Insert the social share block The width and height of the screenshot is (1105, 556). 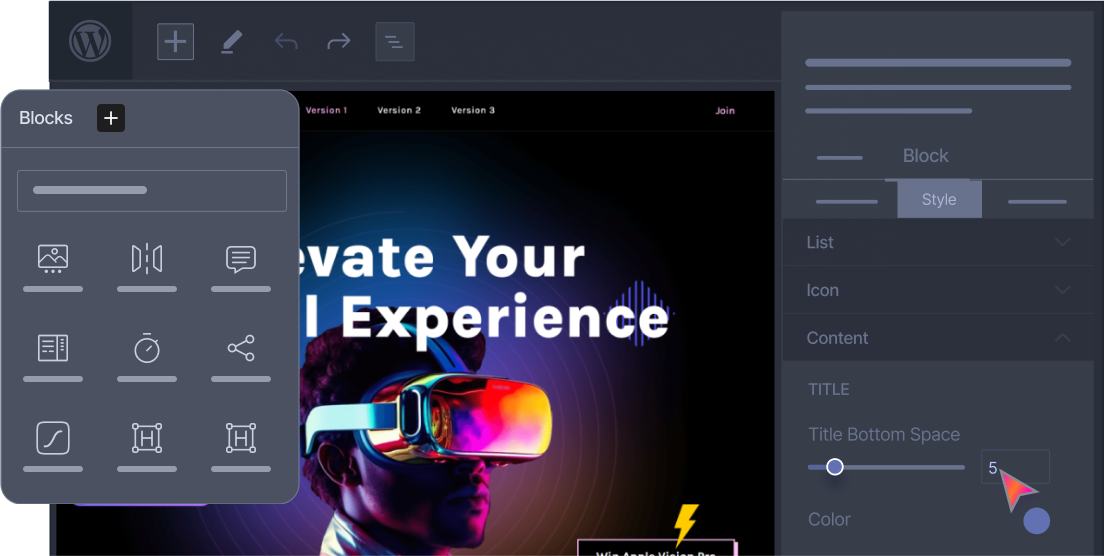point(241,348)
